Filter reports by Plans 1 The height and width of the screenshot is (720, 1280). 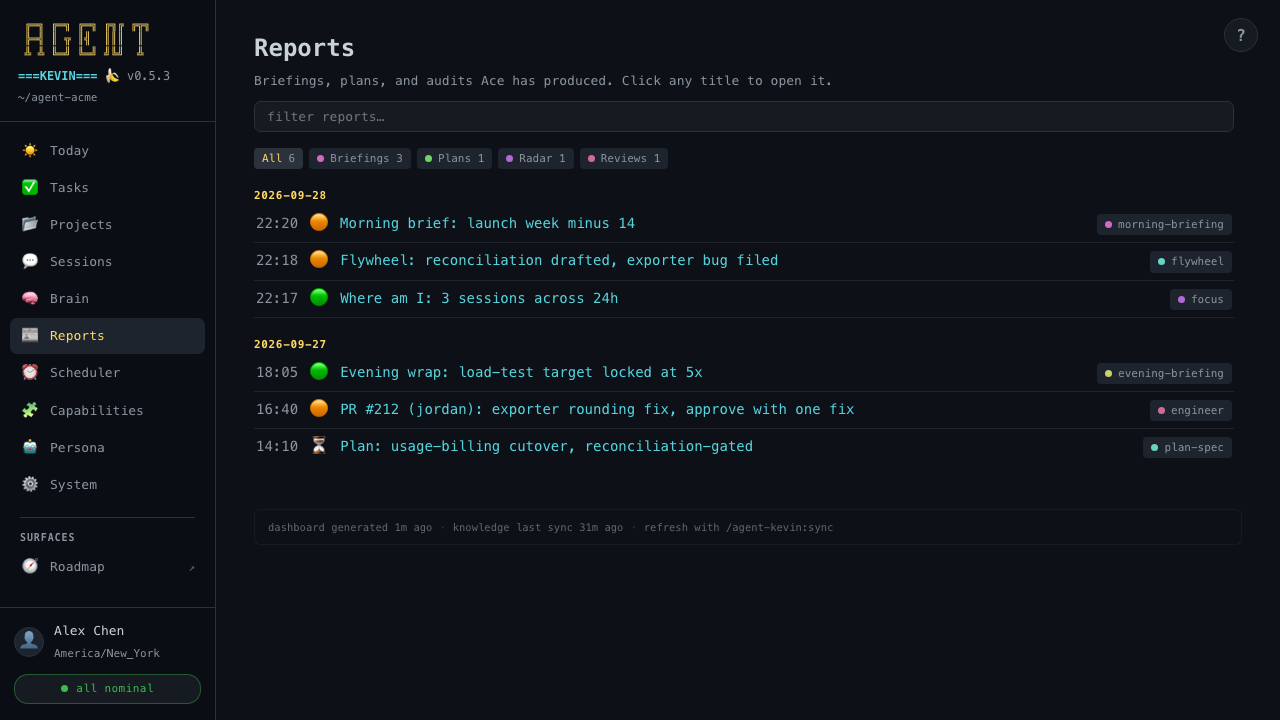pyautogui.click(x=454, y=158)
